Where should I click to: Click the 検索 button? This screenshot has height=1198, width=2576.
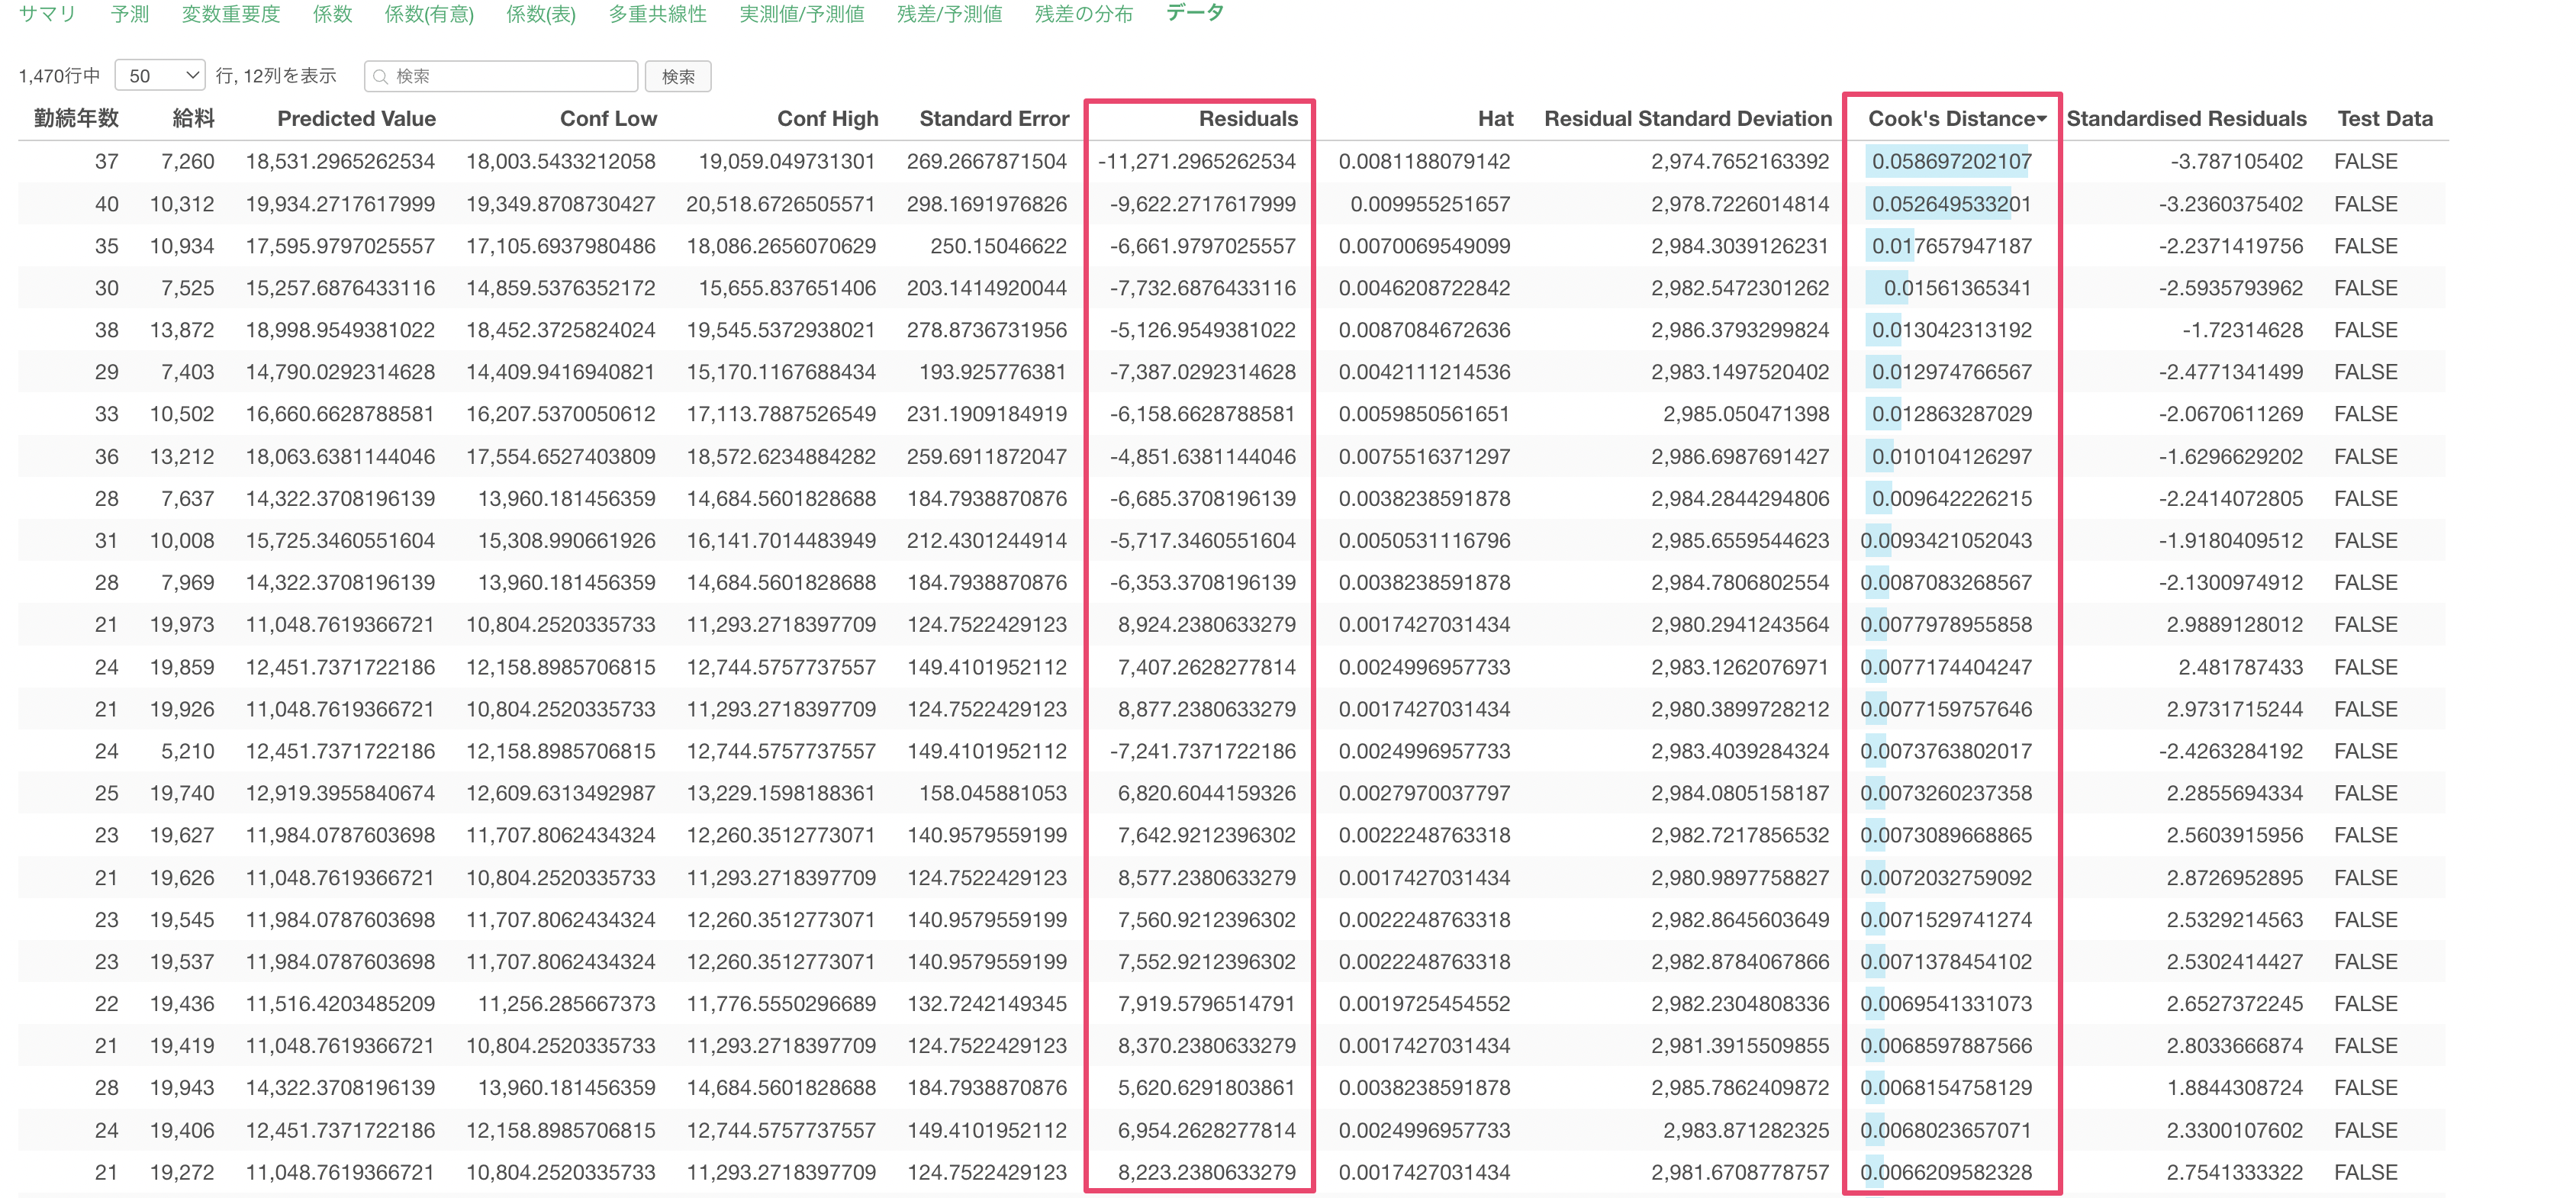pos(678,76)
